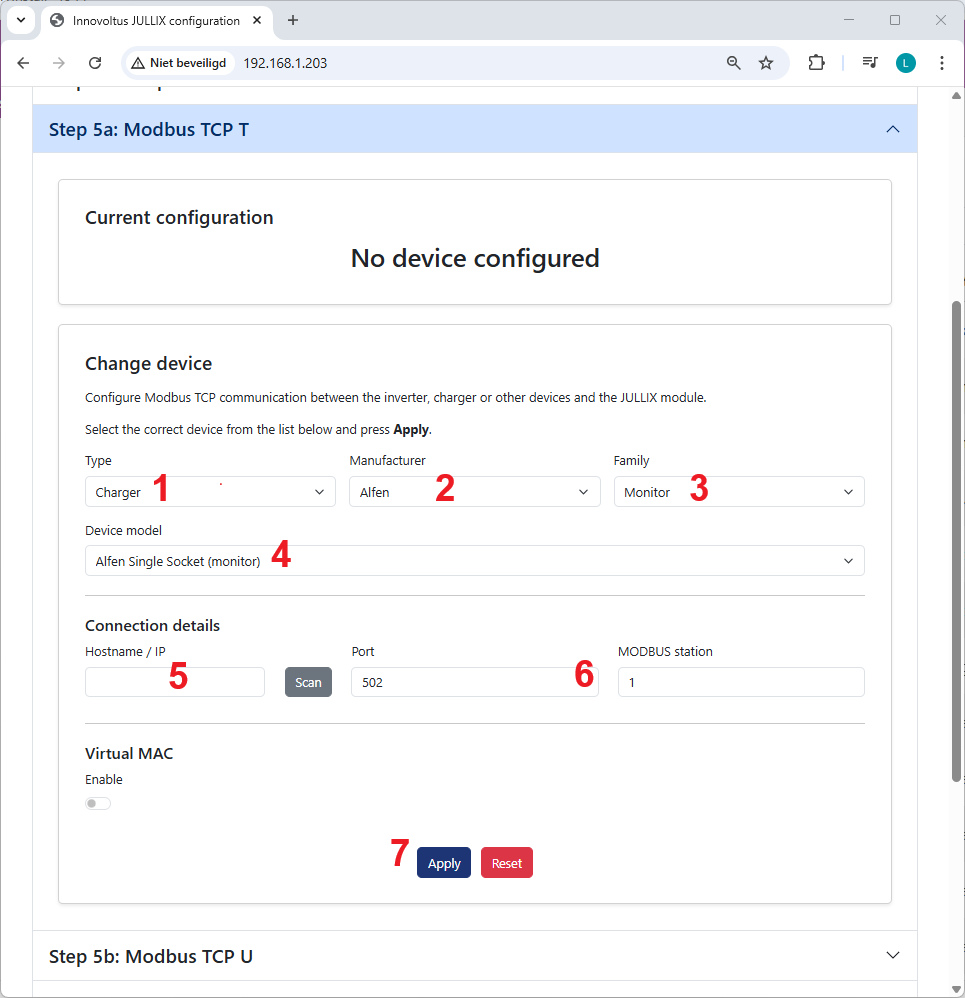
Task: Click the zoom magnifier icon in address bar
Action: pos(734,63)
